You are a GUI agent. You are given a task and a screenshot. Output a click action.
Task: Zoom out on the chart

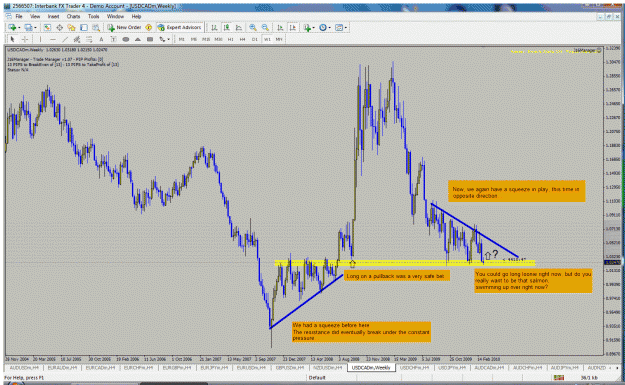pyautogui.click(x=265, y=28)
